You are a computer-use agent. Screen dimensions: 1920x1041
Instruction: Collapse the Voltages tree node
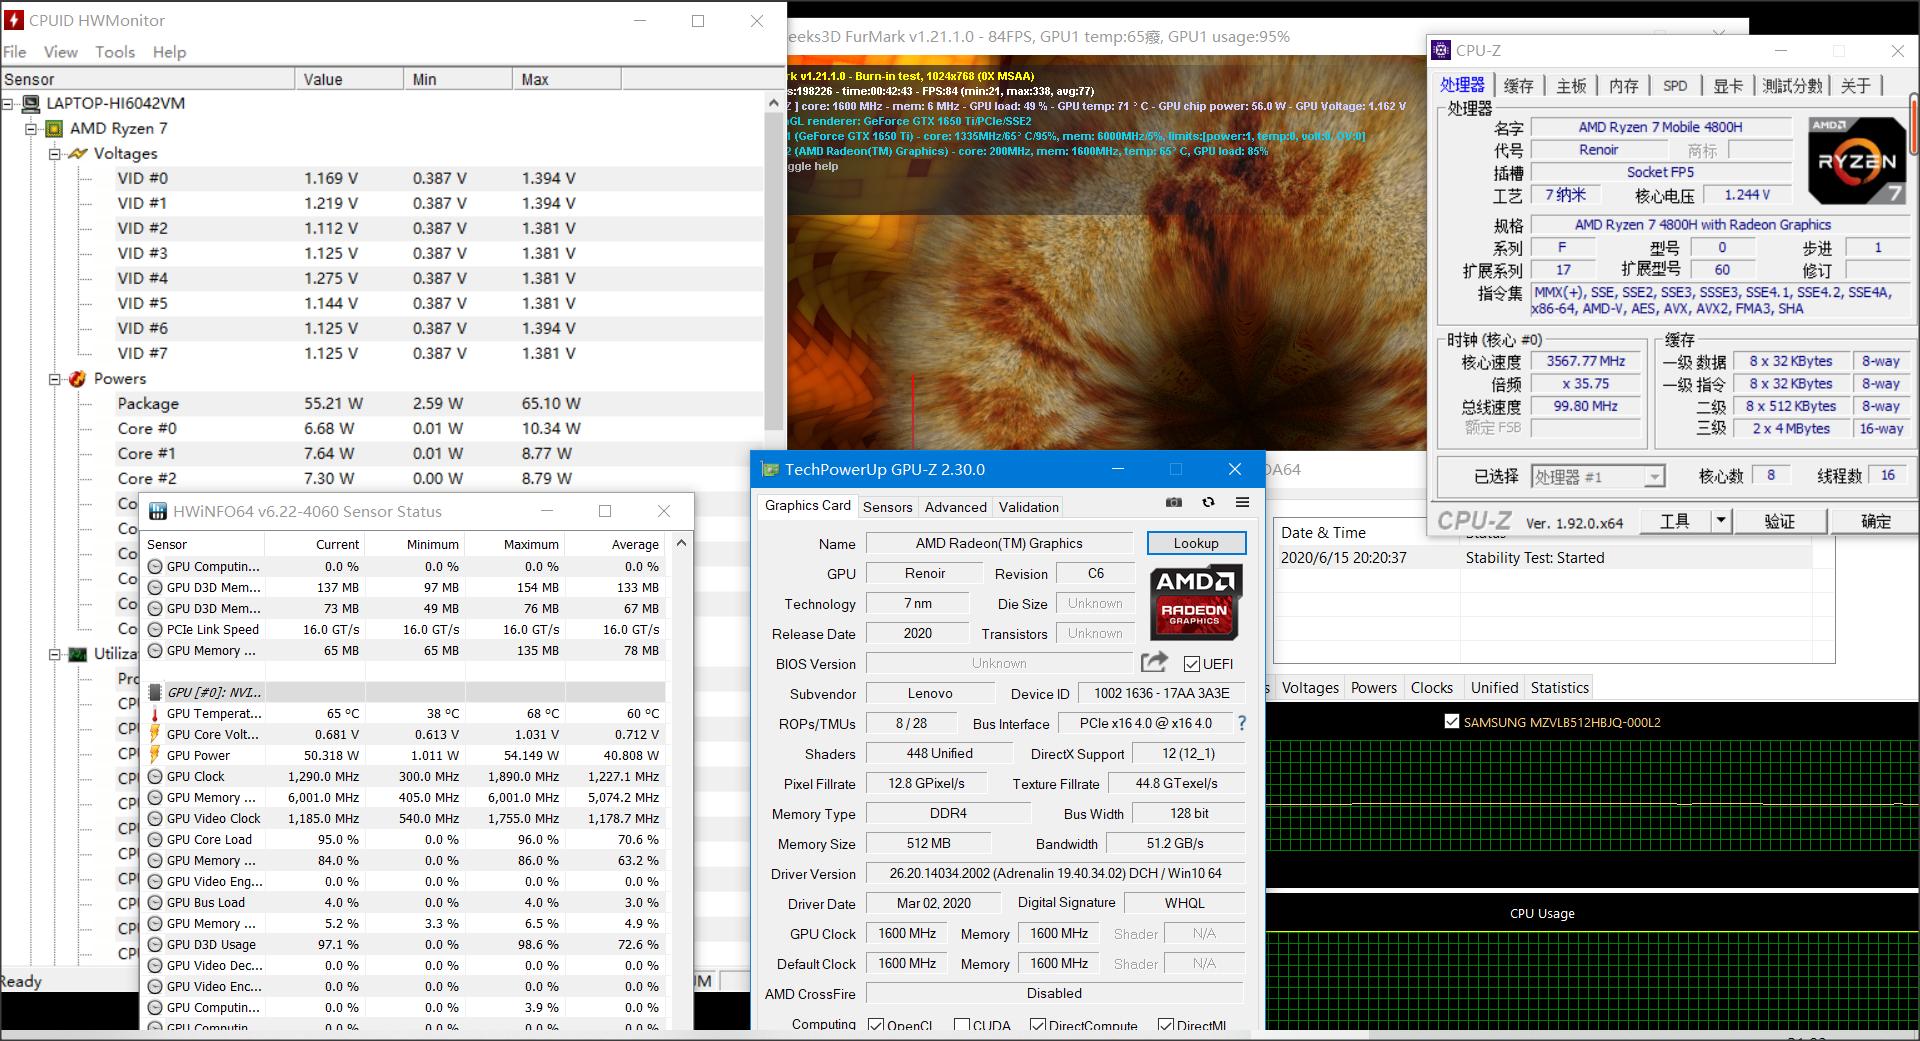click(55, 154)
